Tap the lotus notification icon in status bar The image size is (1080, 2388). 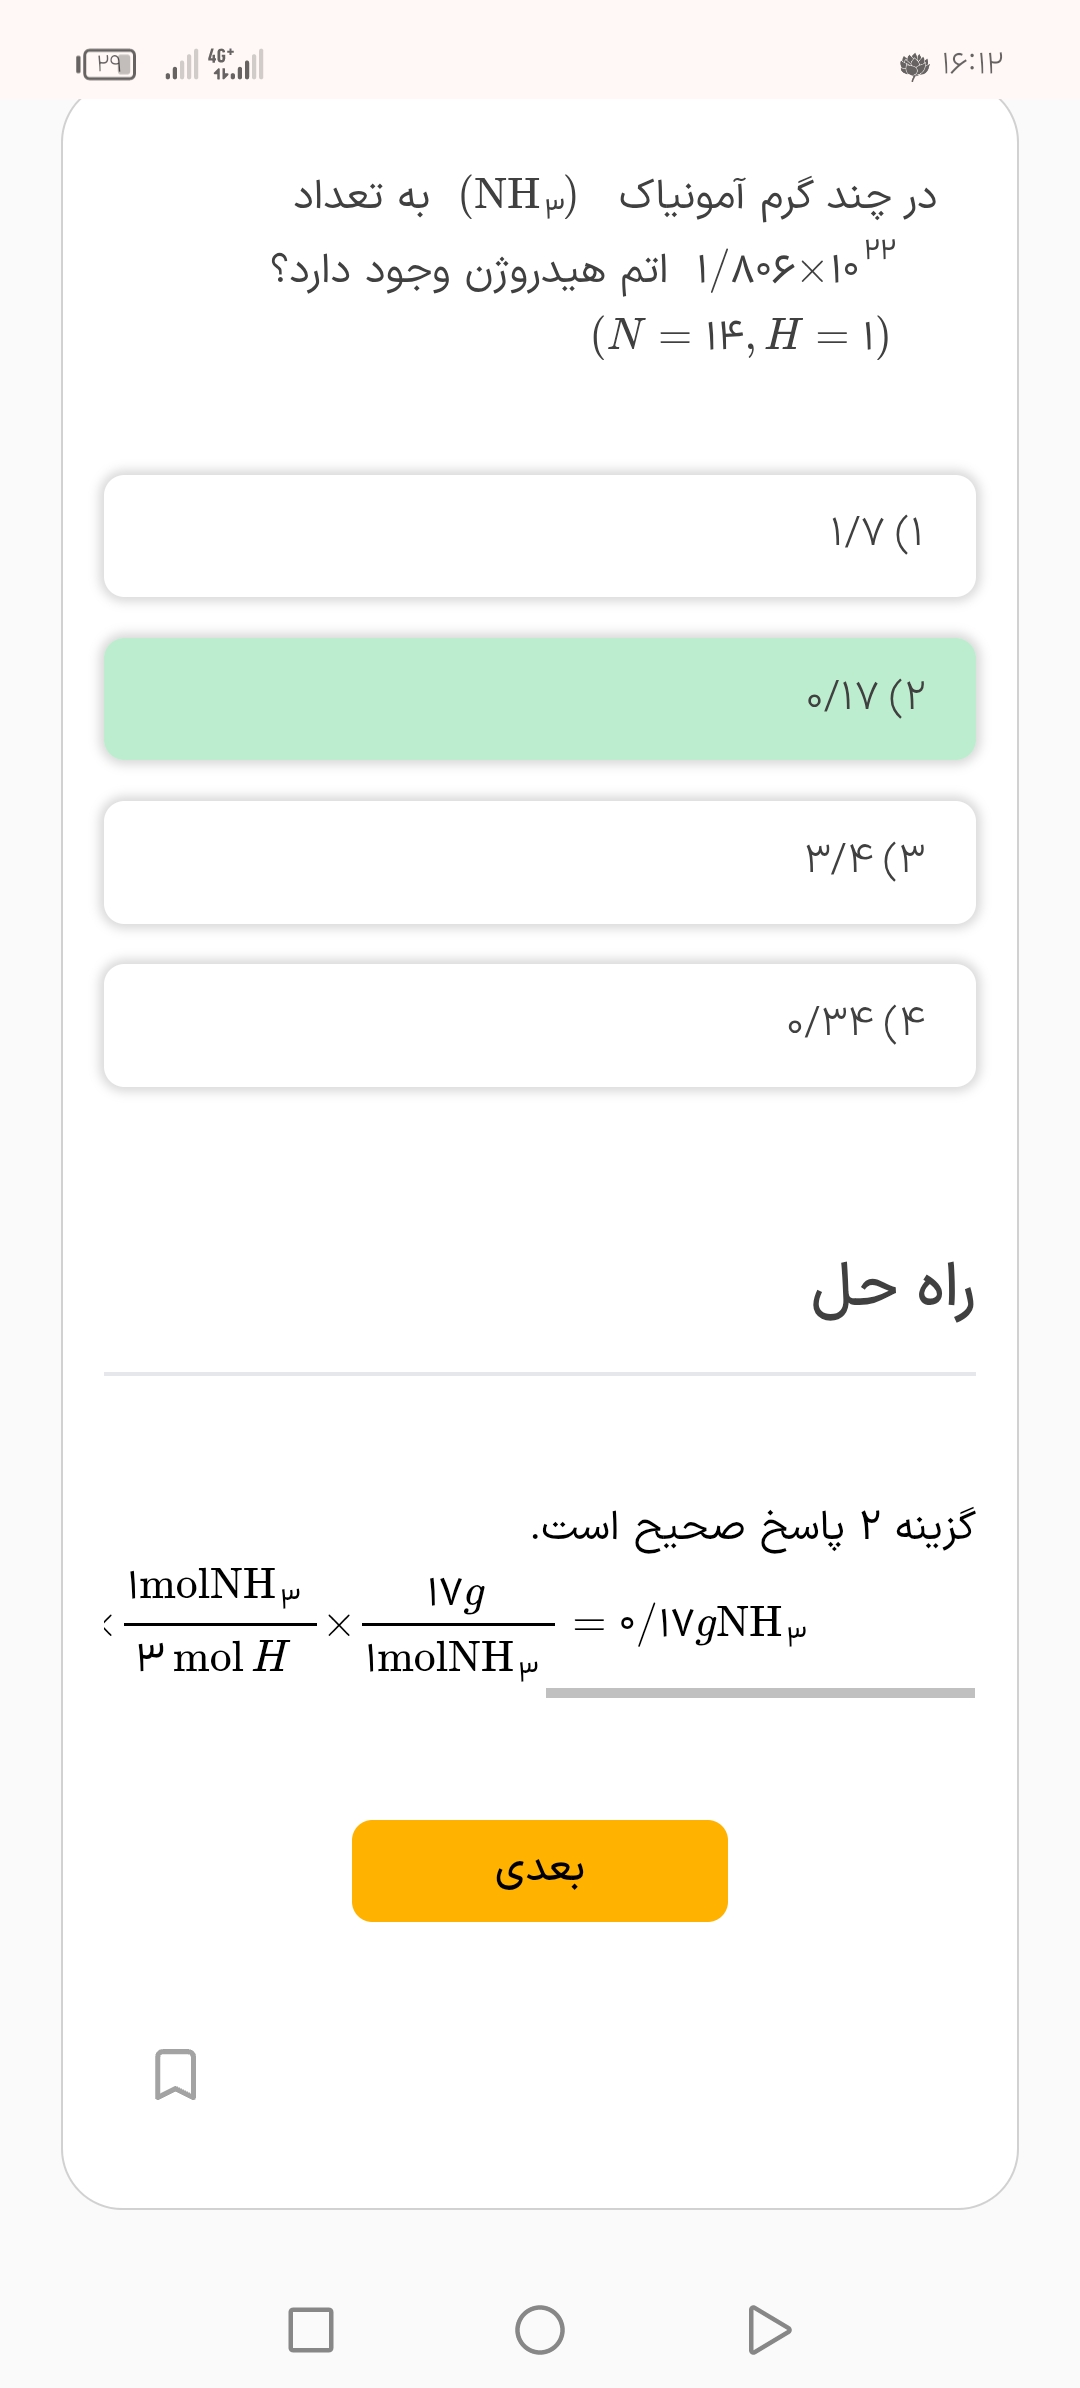(x=914, y=66)
